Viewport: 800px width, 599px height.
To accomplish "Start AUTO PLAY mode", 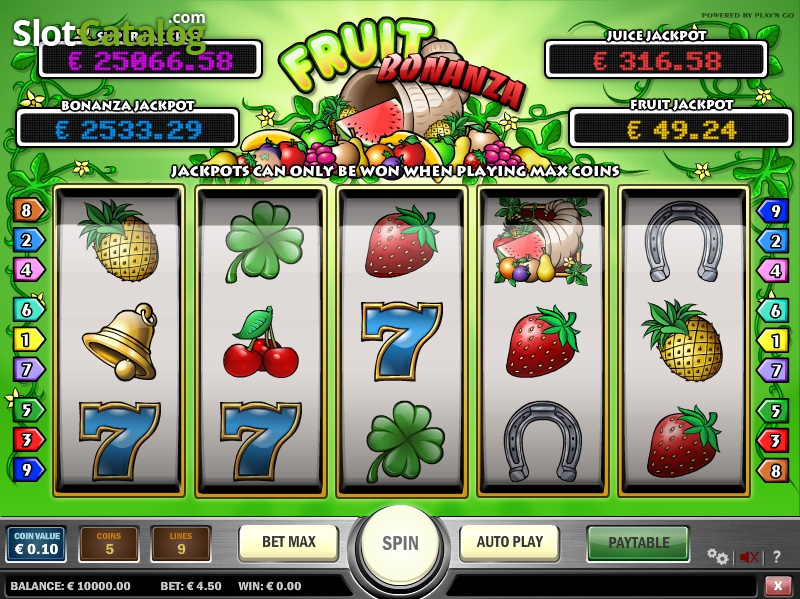I will 510,542.
